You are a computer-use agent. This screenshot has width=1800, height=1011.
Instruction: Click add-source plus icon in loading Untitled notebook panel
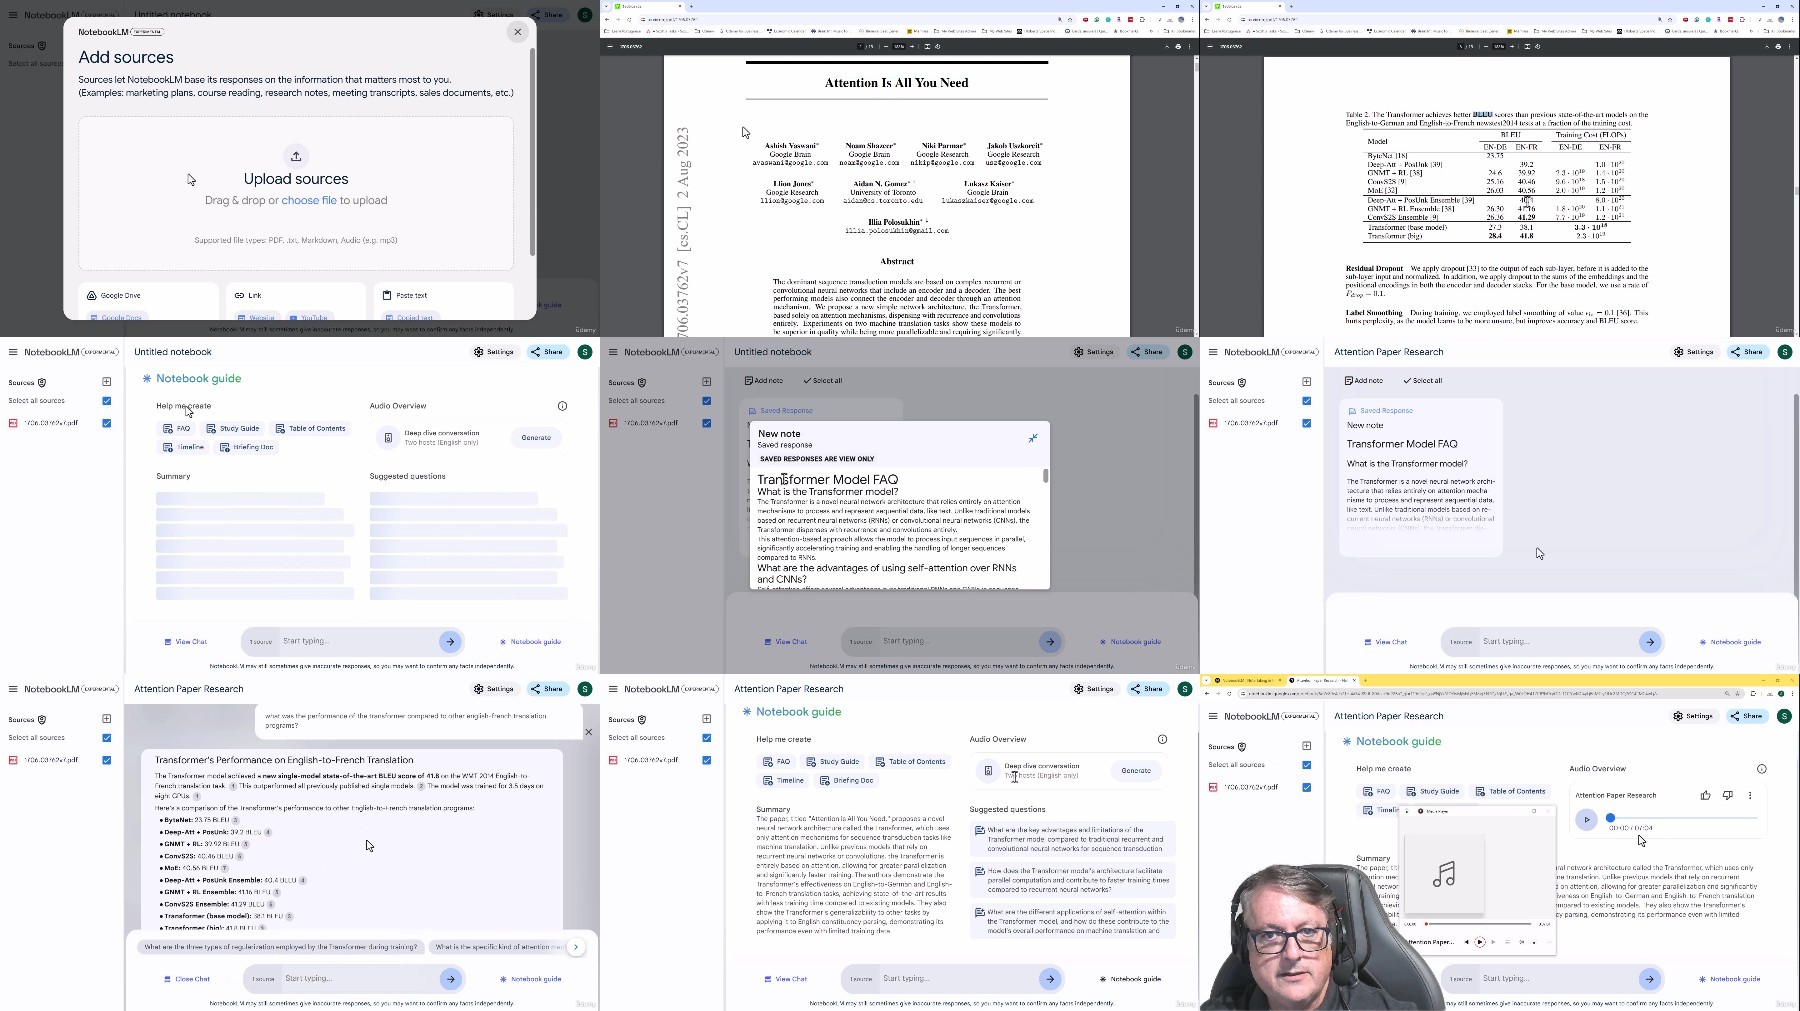pyautogui.click(x=106, y=382)
